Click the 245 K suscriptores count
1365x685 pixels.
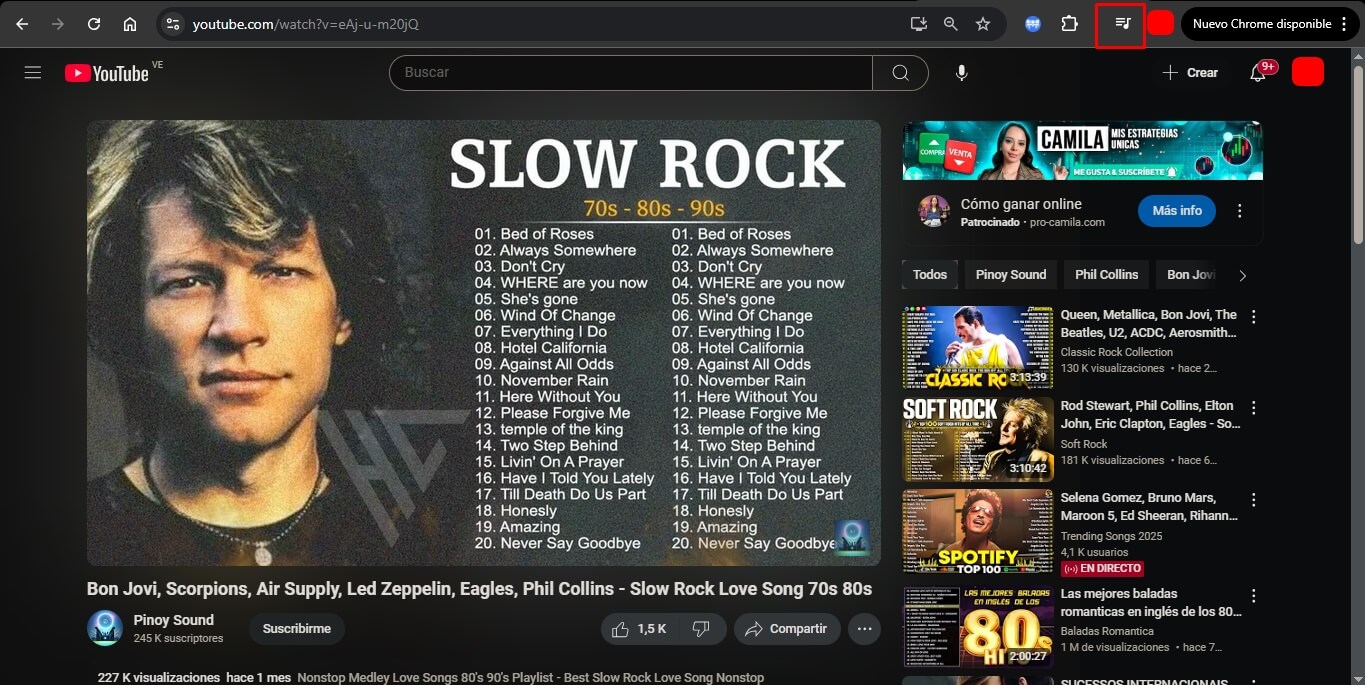(x=178, y=638)
